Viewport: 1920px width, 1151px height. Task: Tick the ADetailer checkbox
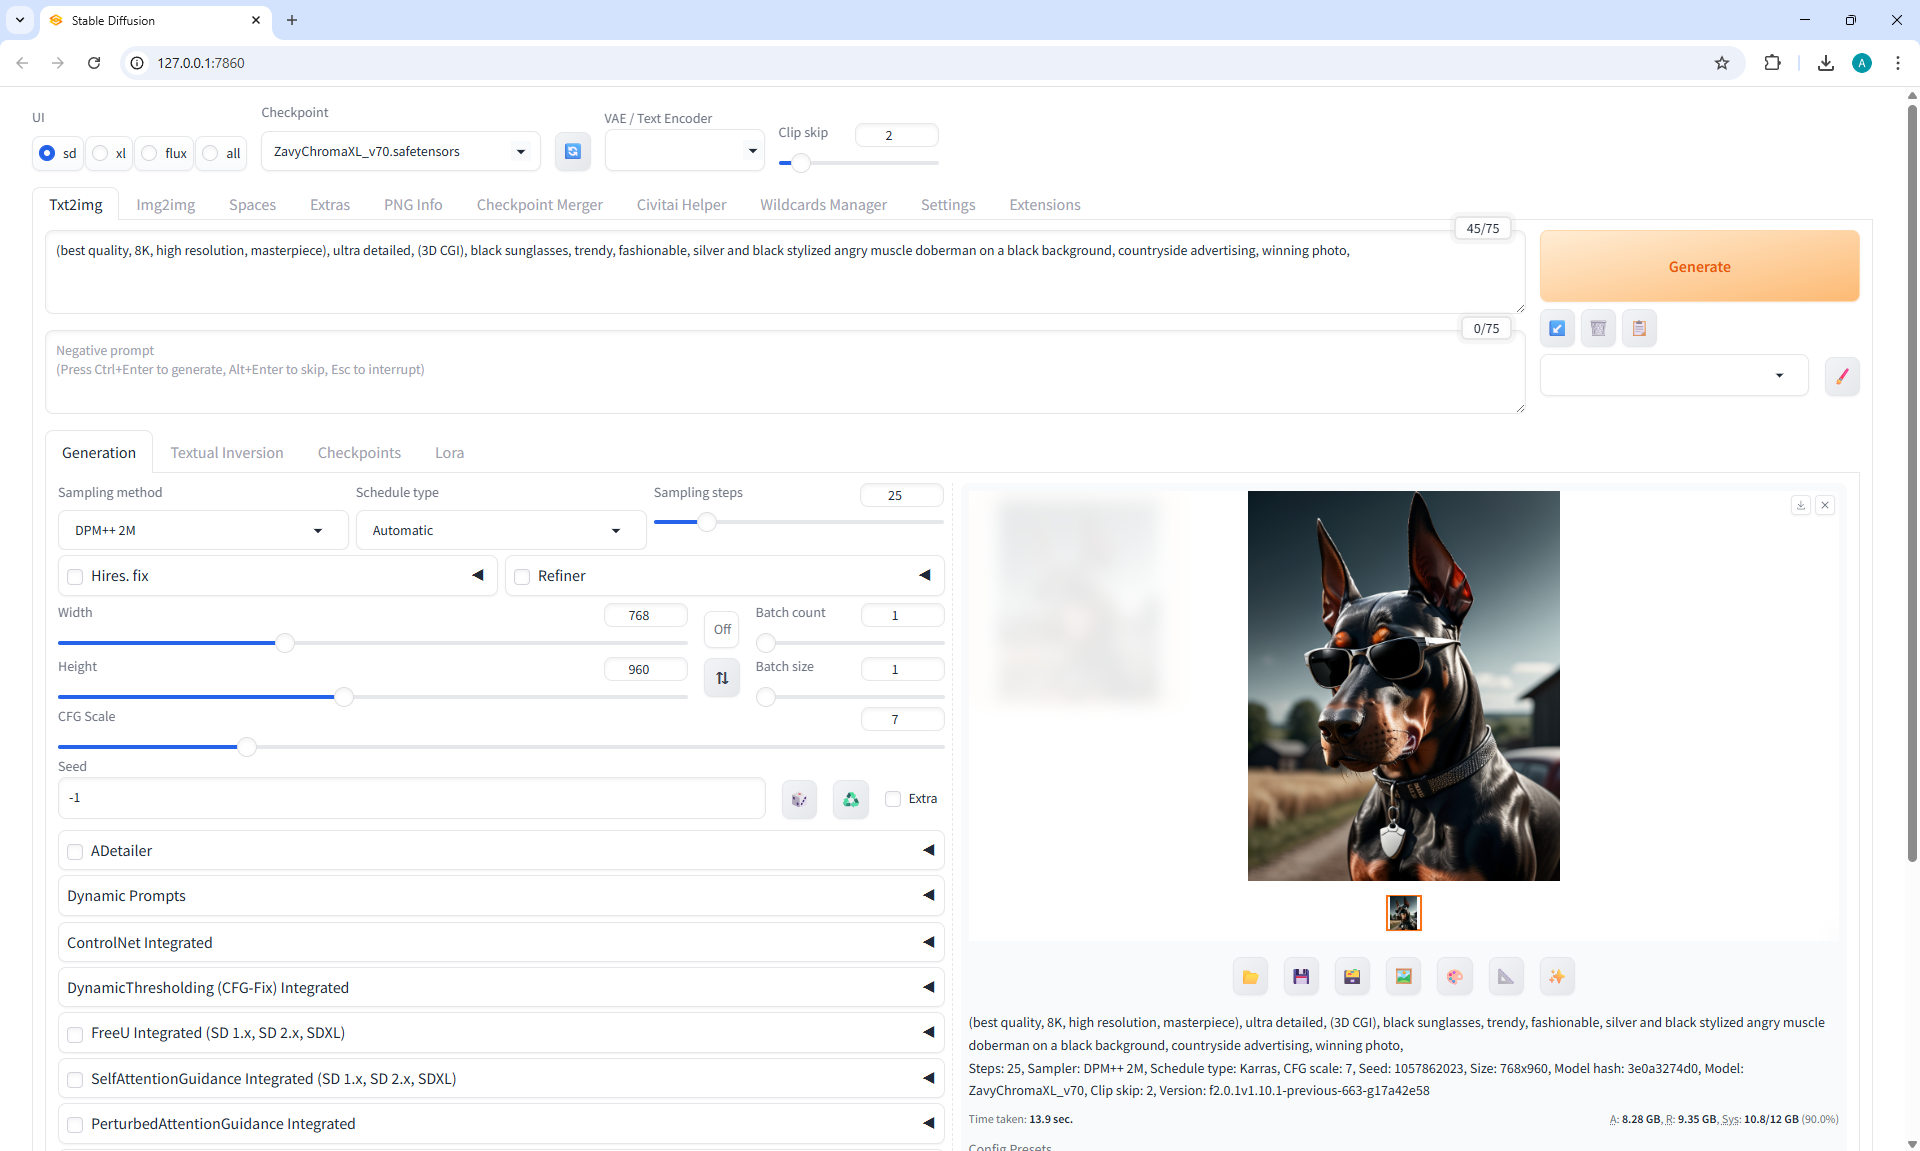coord(76,852)
